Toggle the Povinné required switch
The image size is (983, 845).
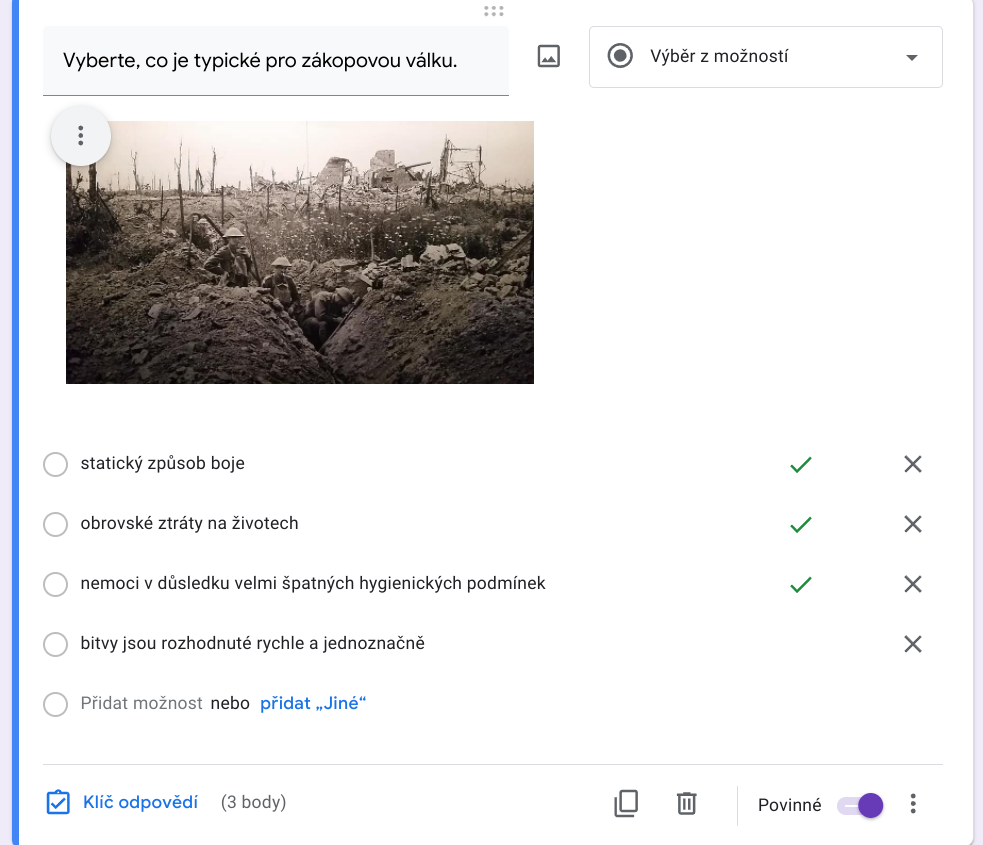(x=861, y=805)
